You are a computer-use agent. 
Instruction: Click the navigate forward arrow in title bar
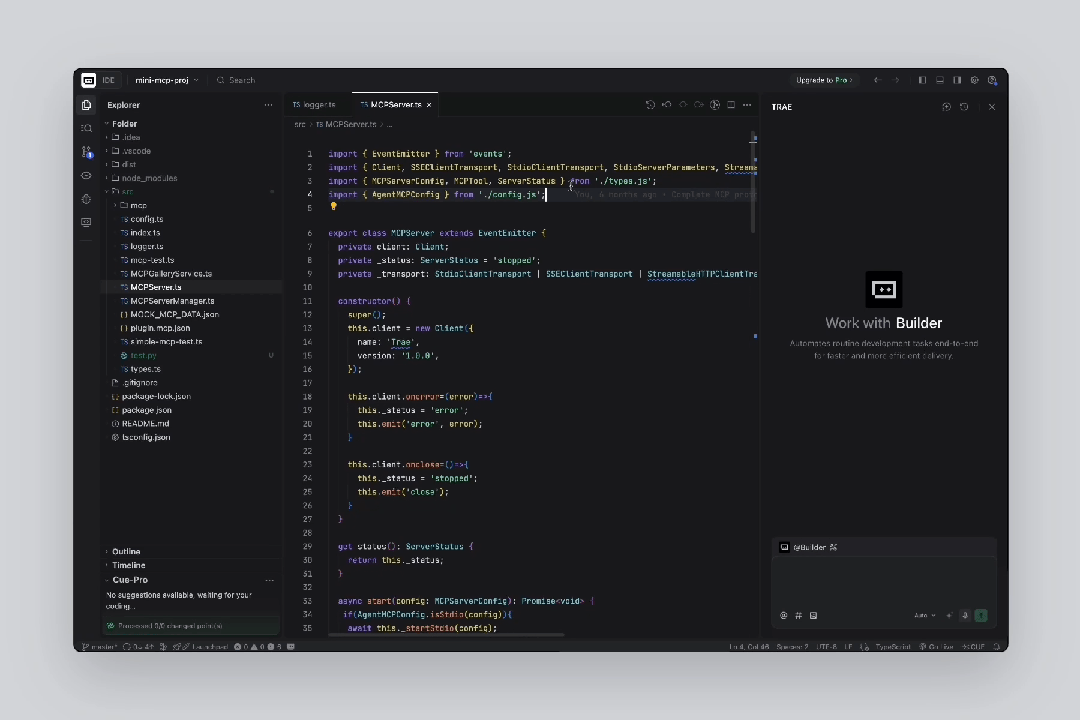895,81
